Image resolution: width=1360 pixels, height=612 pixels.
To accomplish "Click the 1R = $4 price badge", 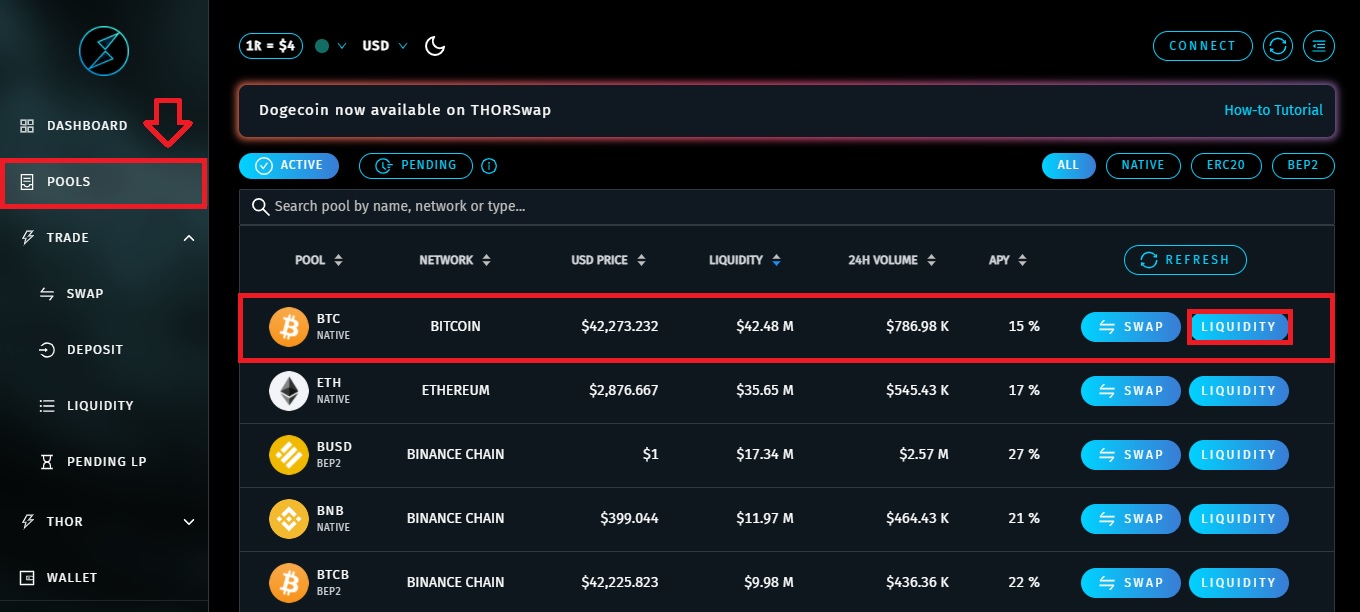I will coord(270,46).
